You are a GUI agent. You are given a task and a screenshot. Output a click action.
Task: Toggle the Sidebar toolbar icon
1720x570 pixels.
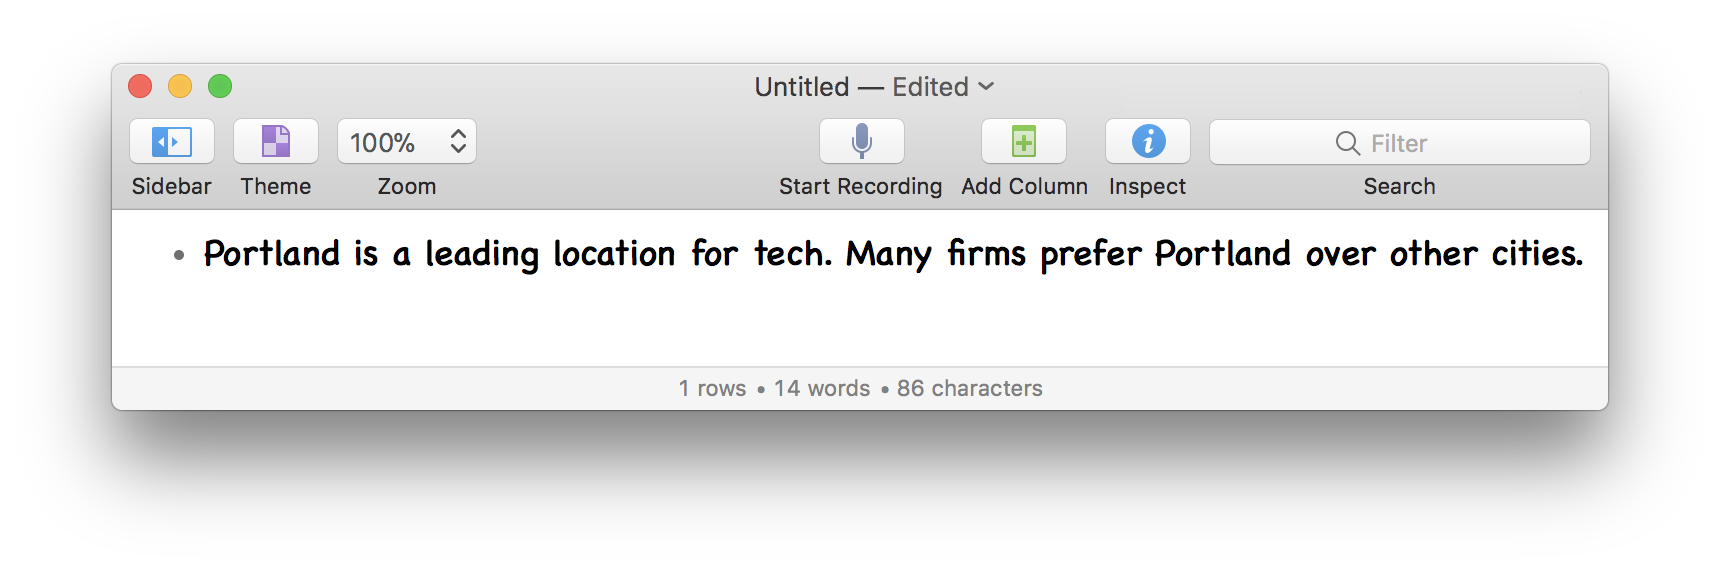coord(172,142)
